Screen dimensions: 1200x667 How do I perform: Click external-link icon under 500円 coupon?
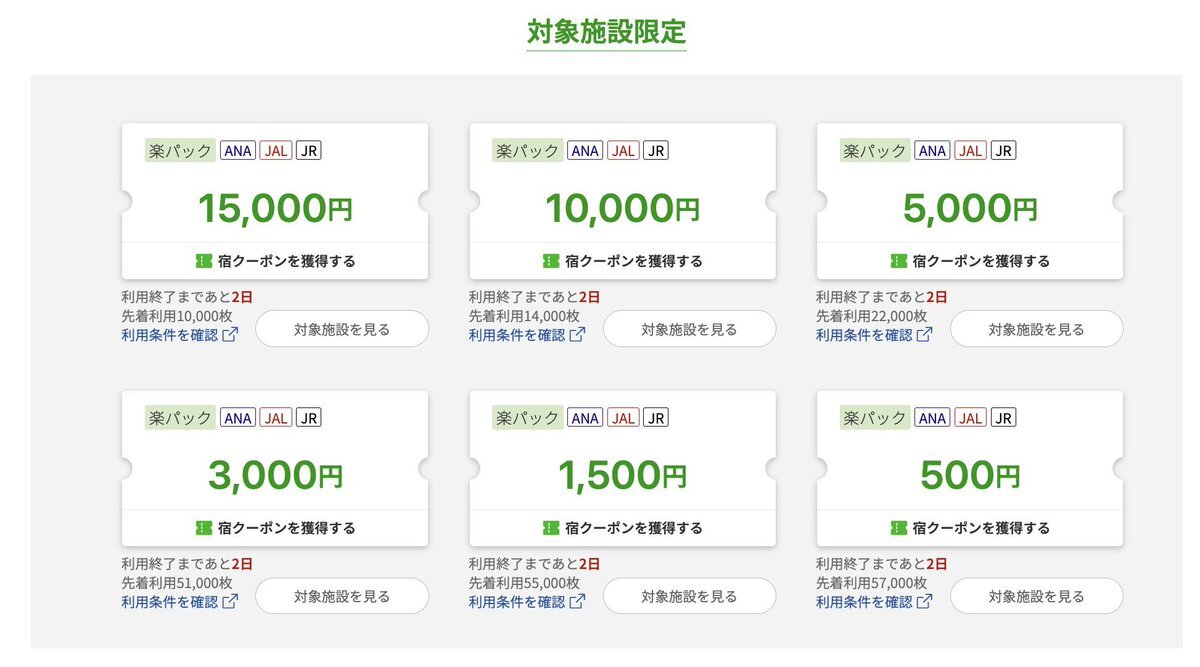click(925, 602)
